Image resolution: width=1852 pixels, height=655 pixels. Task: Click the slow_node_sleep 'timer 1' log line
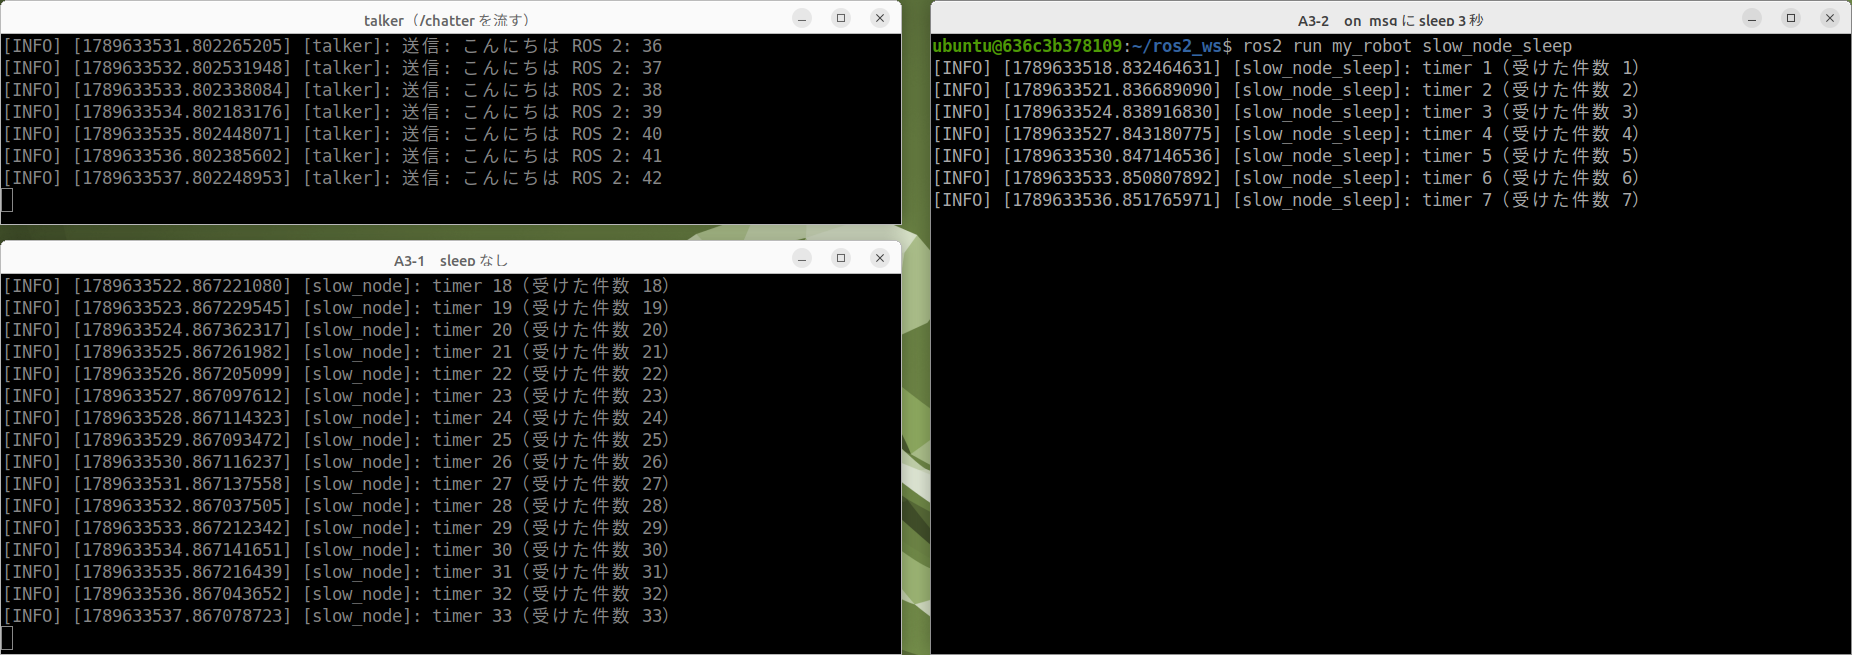[1286, 68]
